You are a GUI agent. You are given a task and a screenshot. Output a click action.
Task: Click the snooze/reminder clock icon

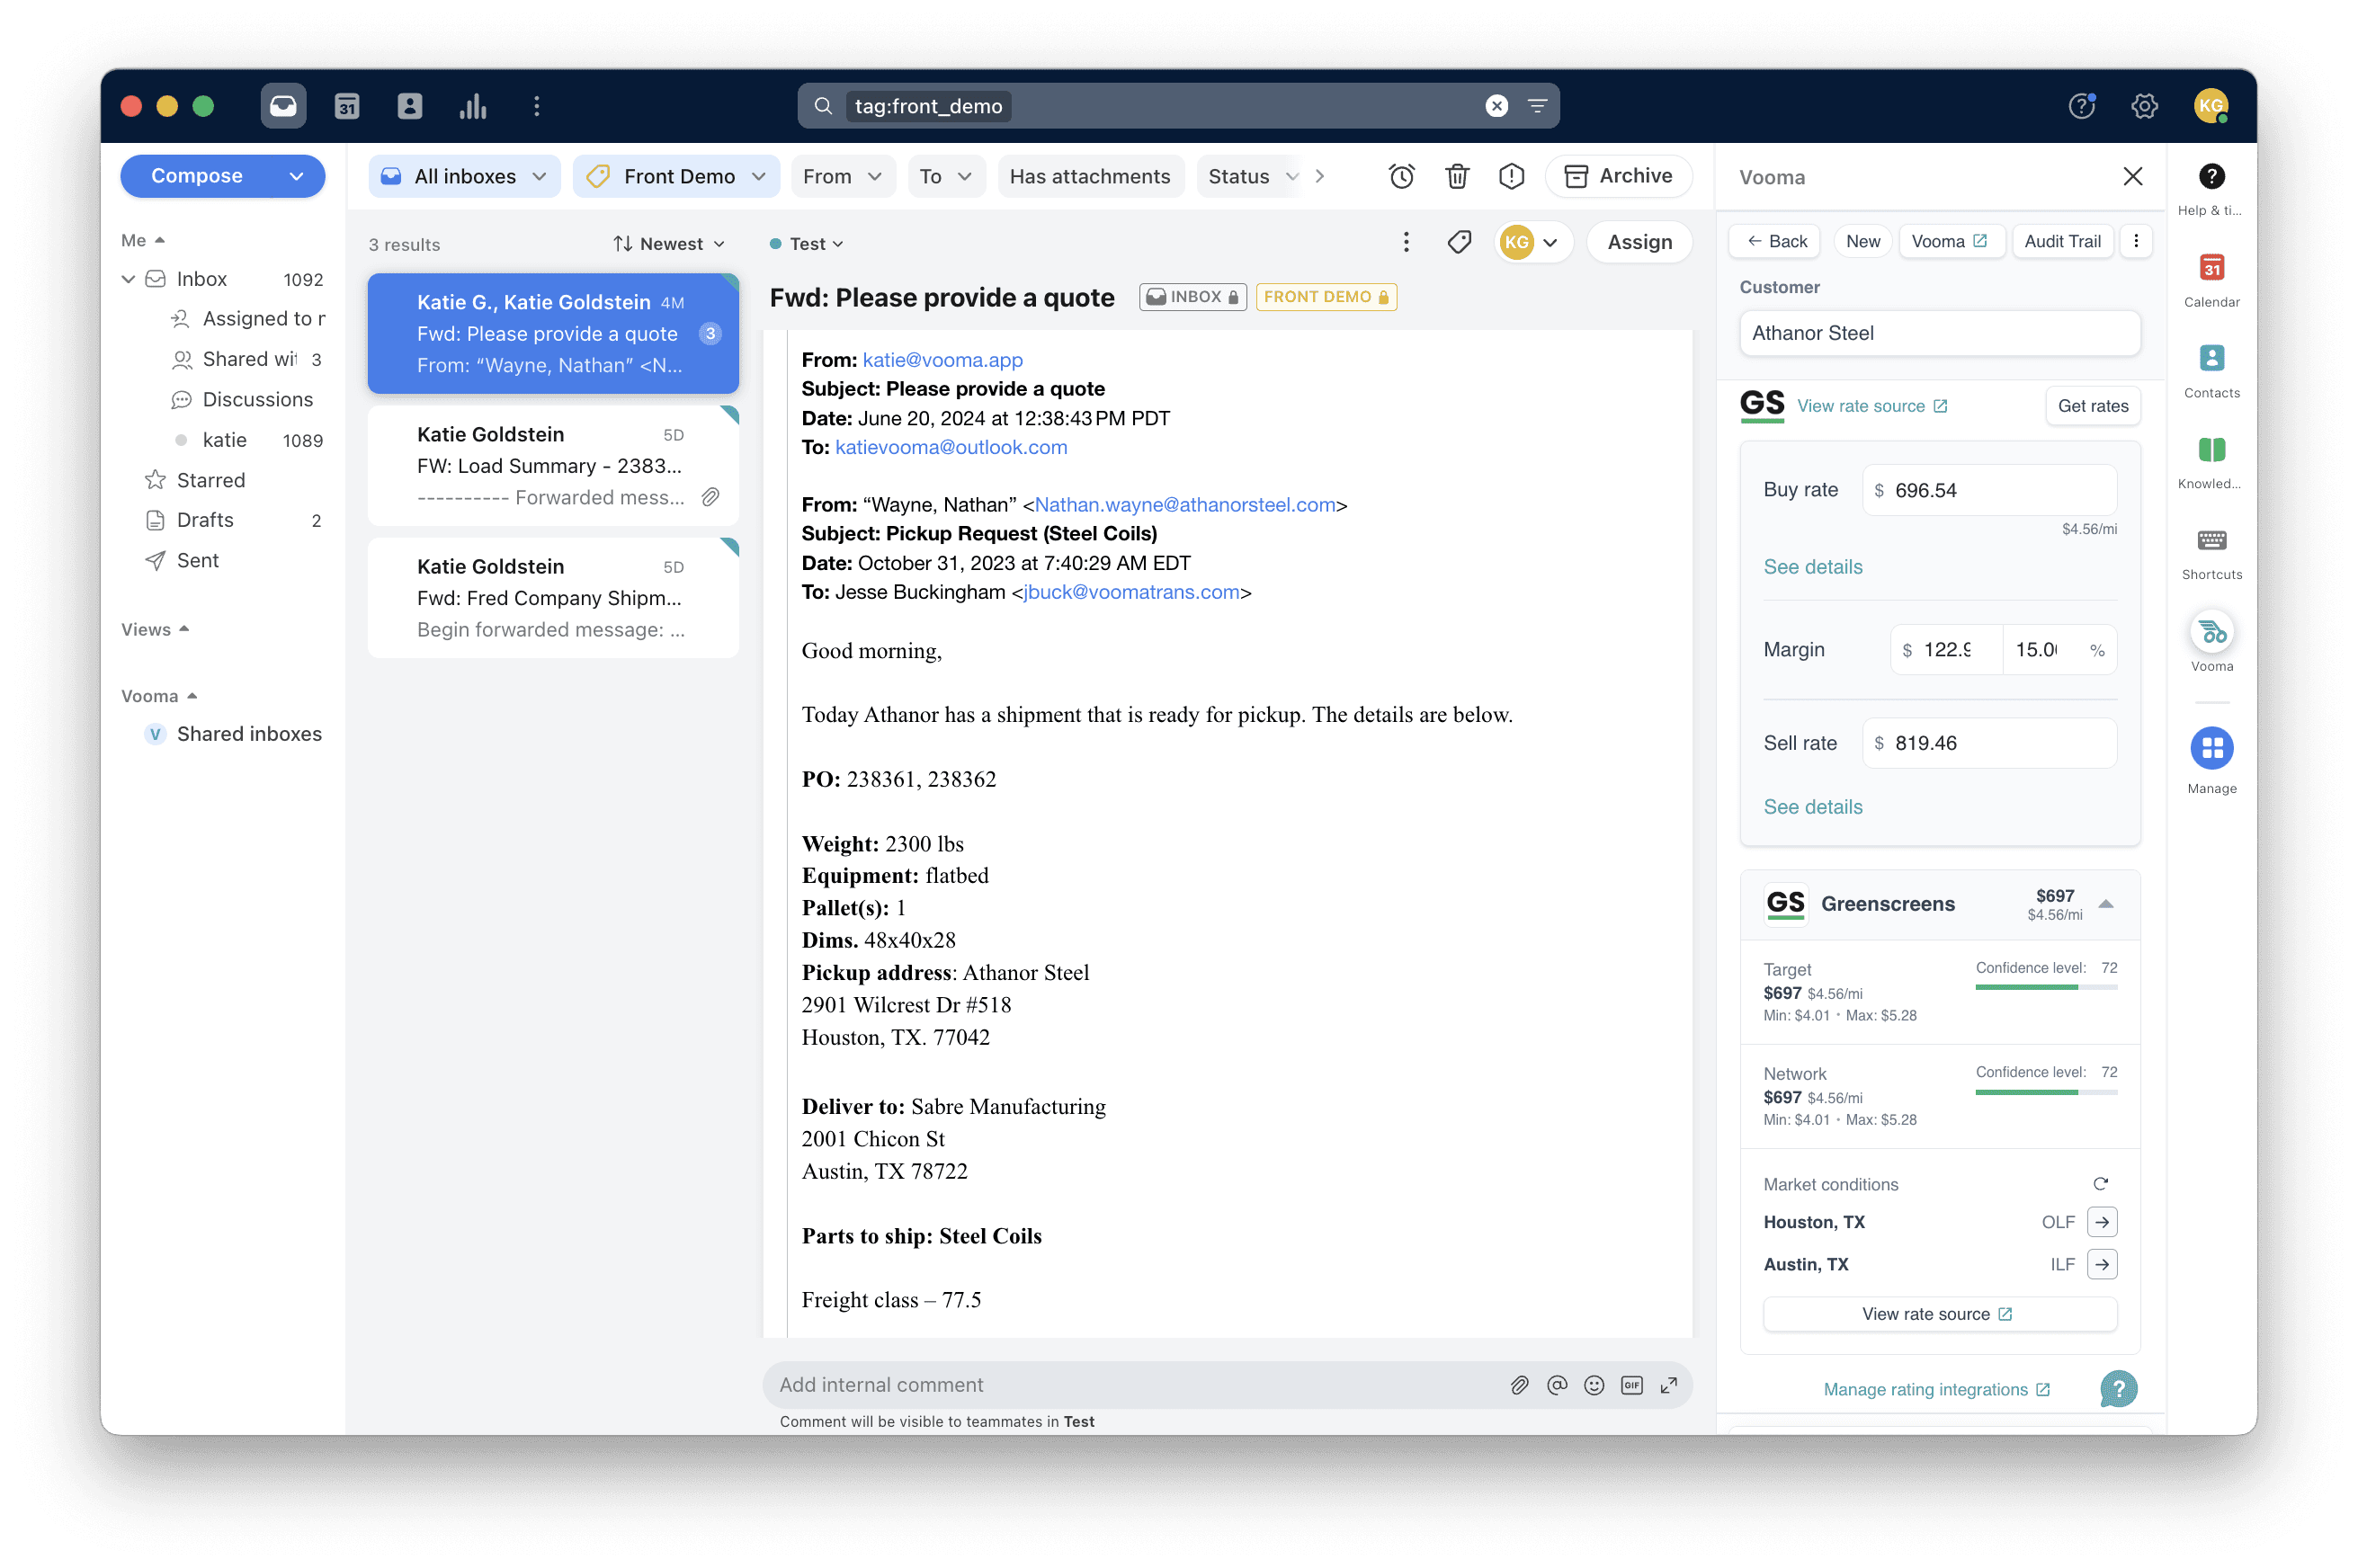(x=1400, y=174)
